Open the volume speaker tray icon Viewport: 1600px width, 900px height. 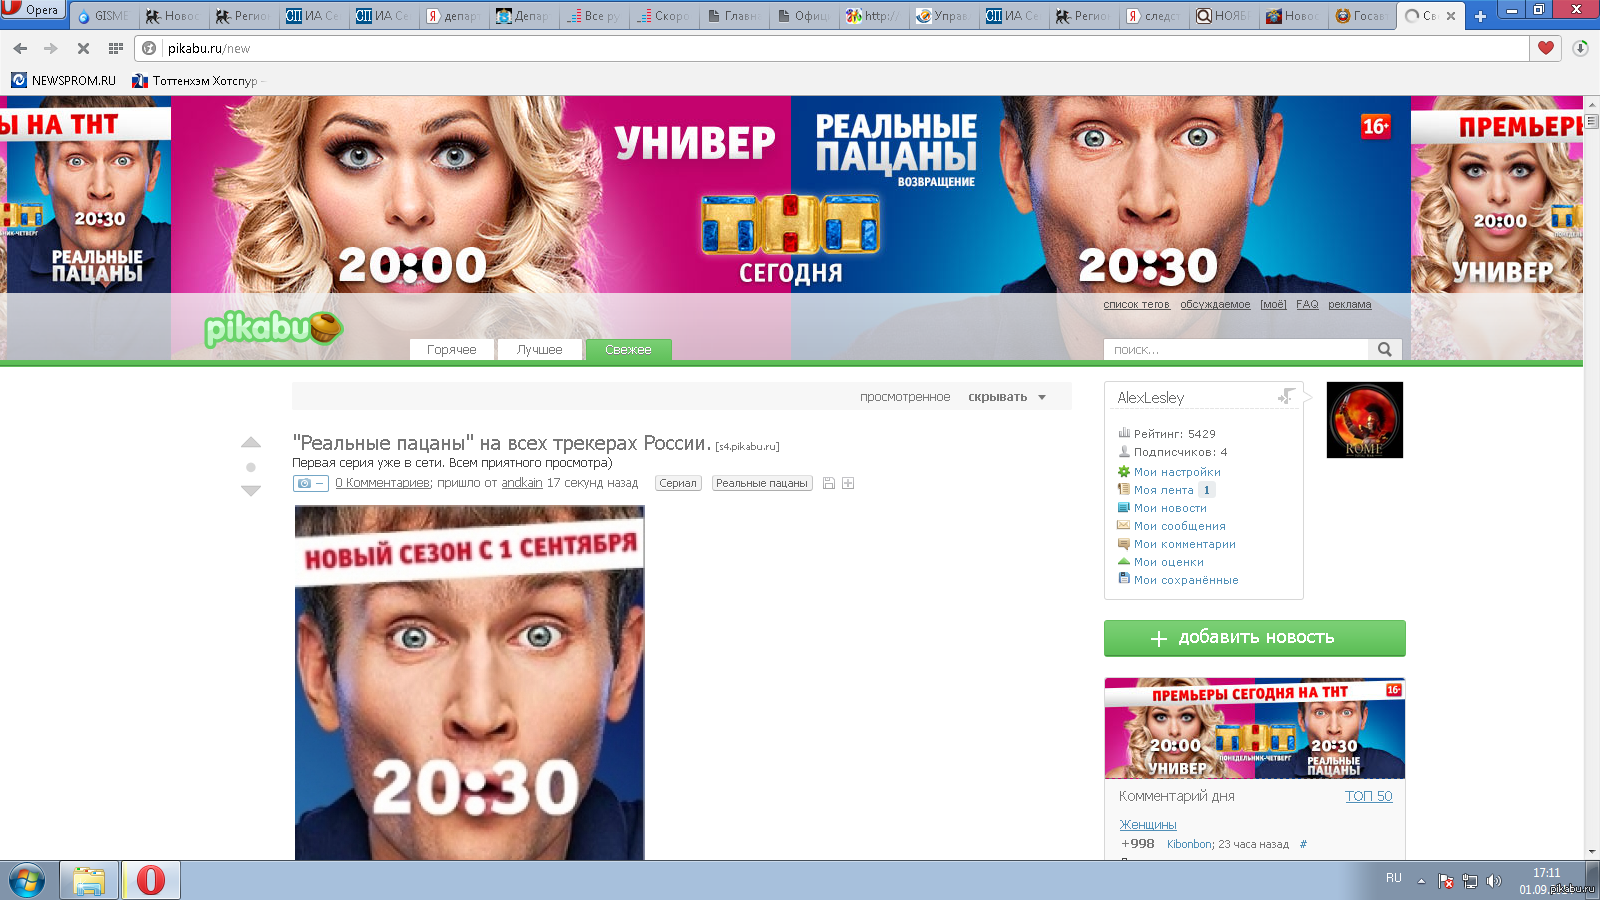1493,881
